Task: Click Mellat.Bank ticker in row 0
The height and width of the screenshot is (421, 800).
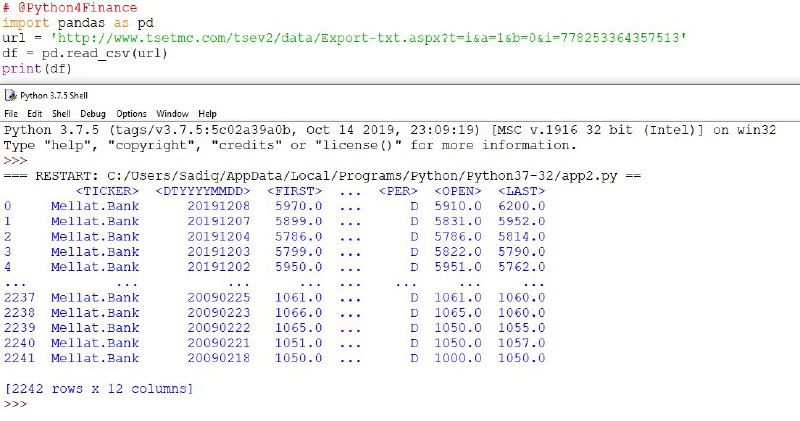Action: click(95, 206)
